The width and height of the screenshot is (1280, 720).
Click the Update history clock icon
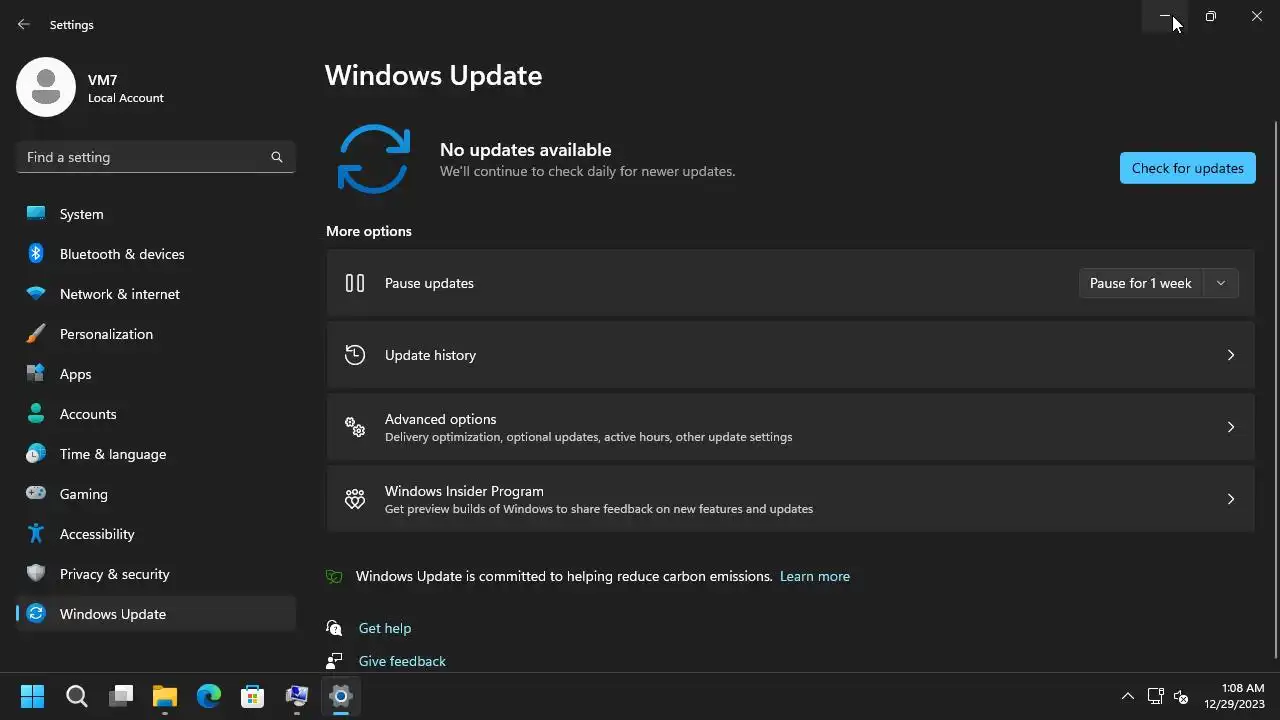(355, 355)
